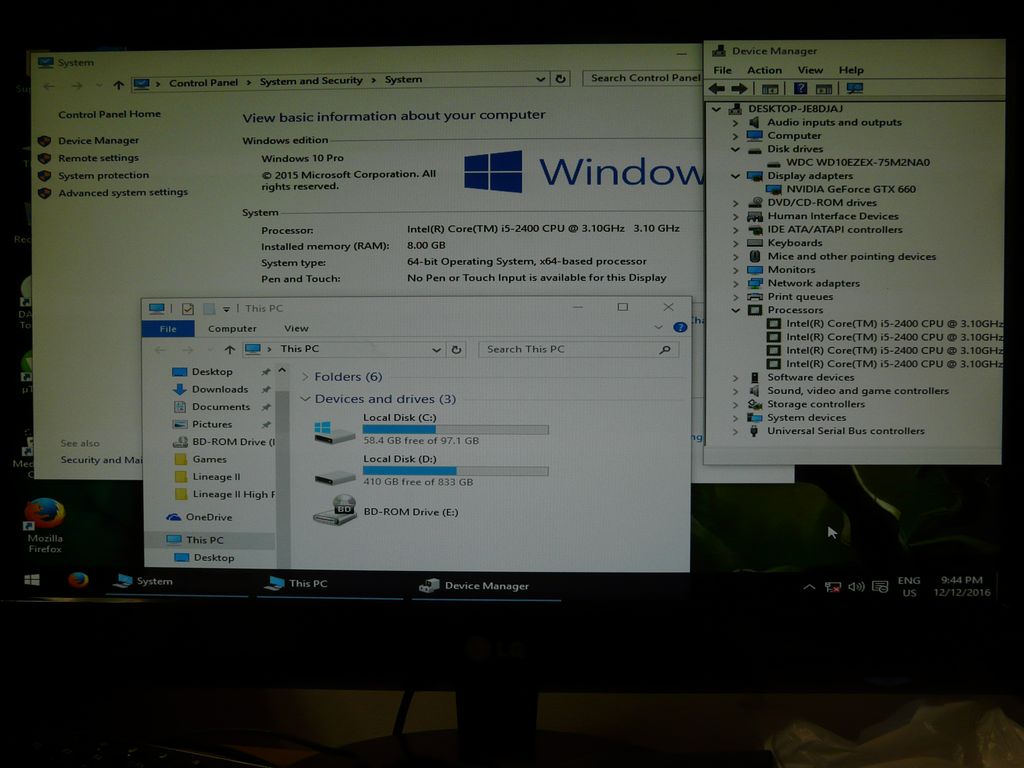Click the Advanced system settings link
Image resolution: width=1024 pixels, height=768 pixels.
pyautogui.click(x=122, y=193)
